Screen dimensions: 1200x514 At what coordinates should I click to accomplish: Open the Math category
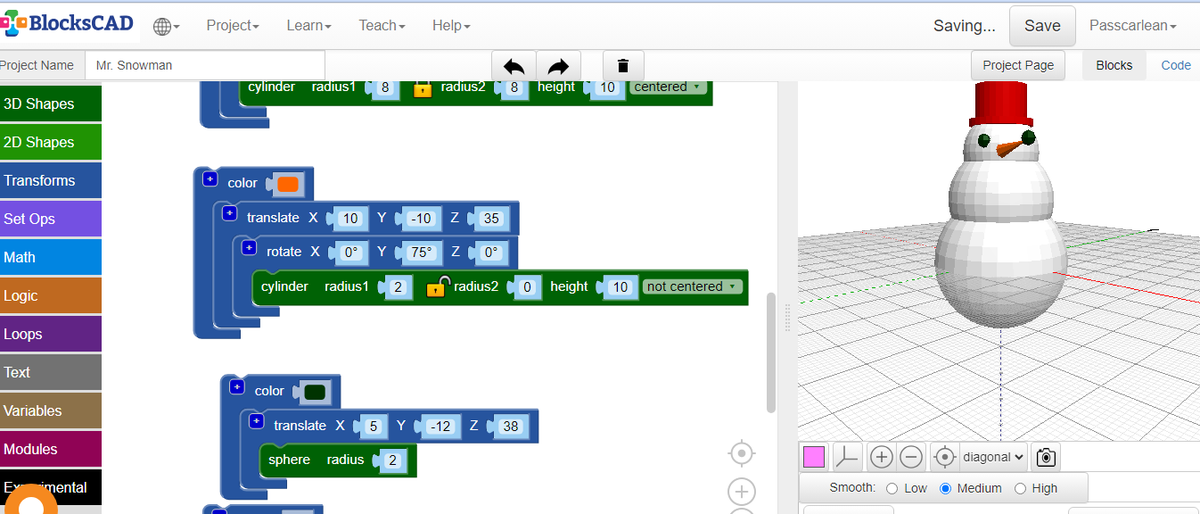[x=51, y=257]
